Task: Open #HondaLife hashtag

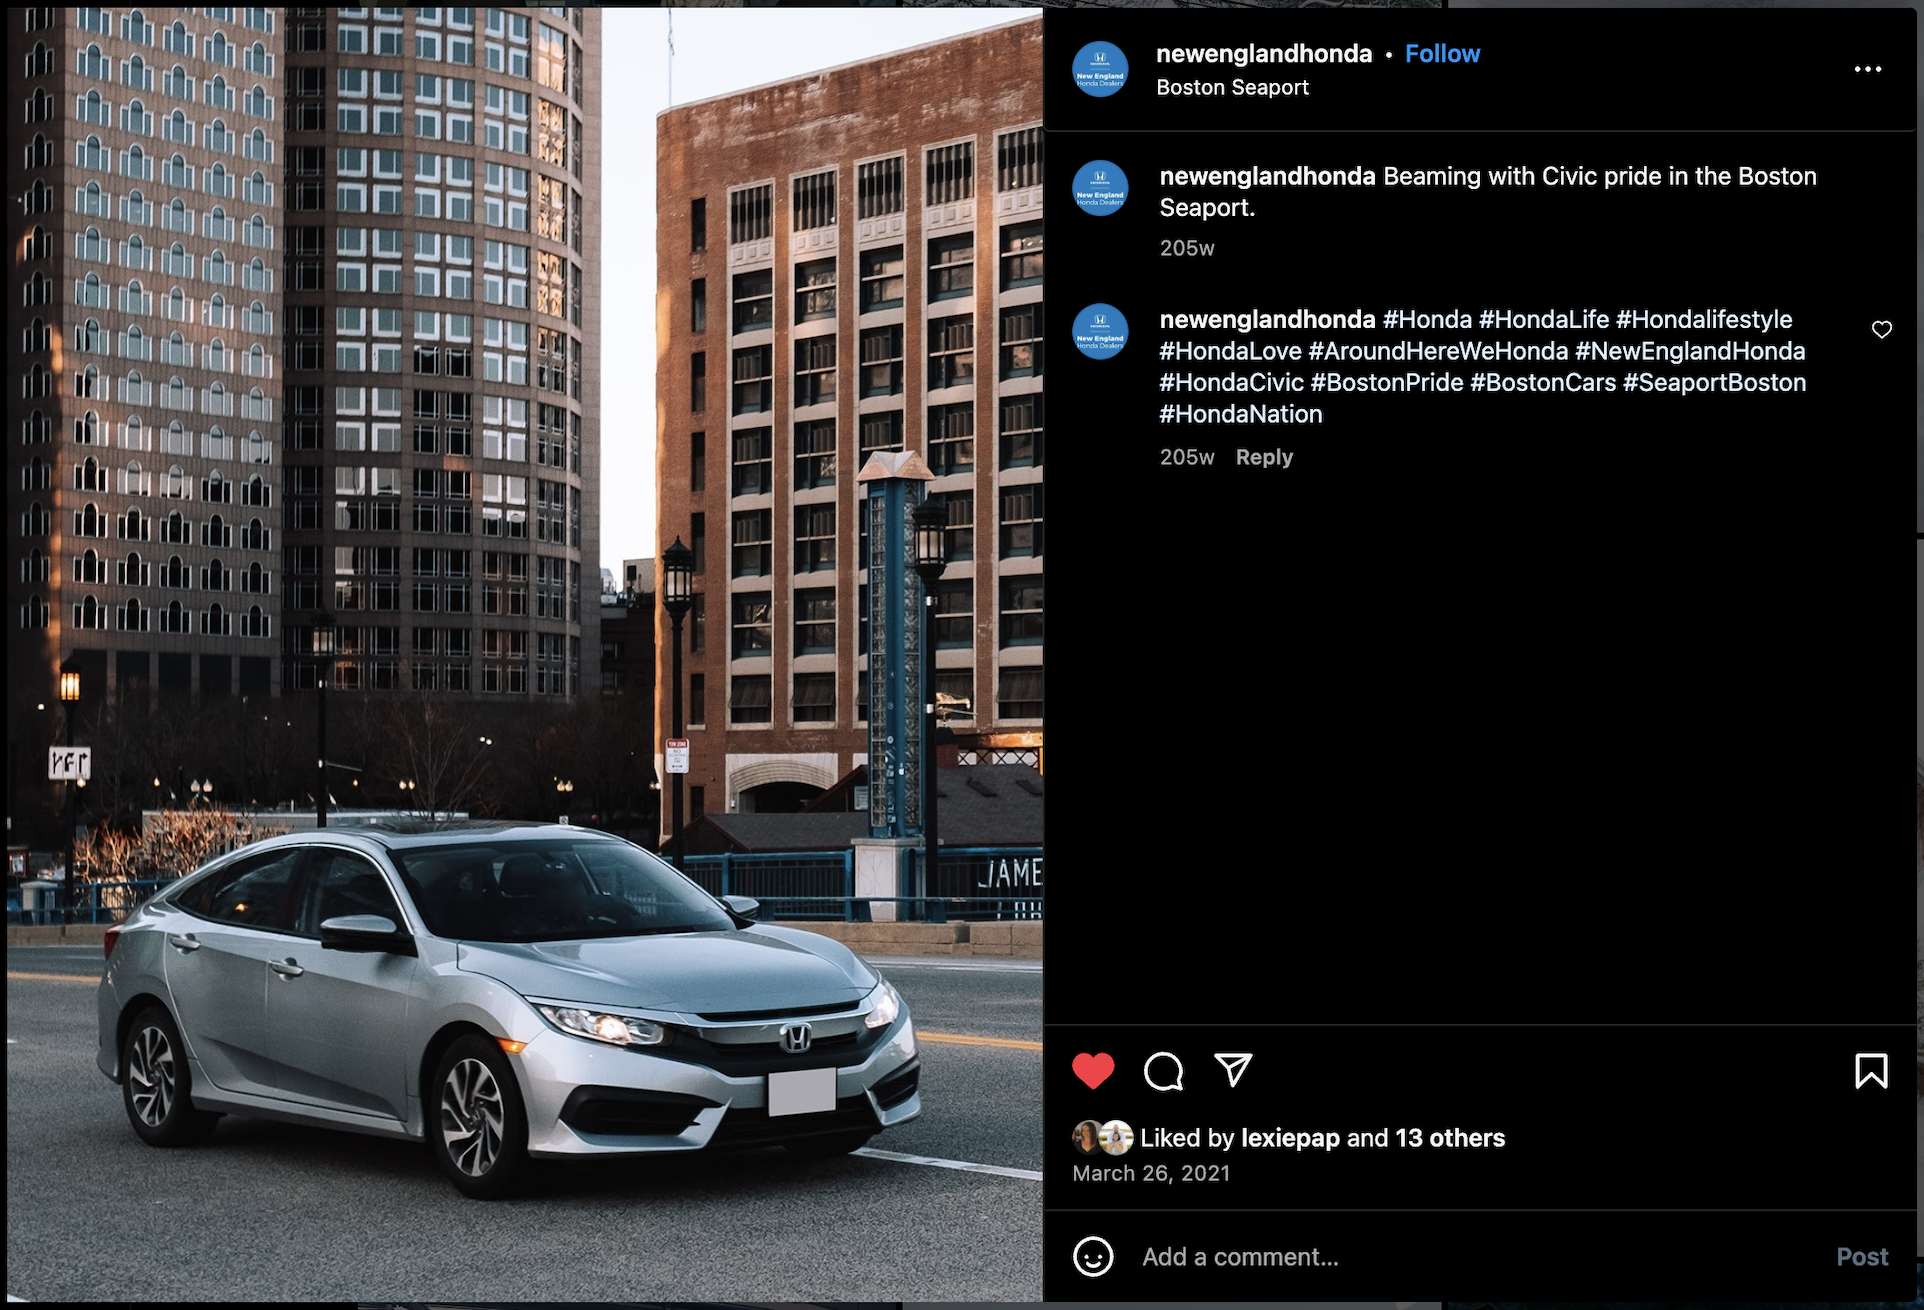Action: (1544, 320)
